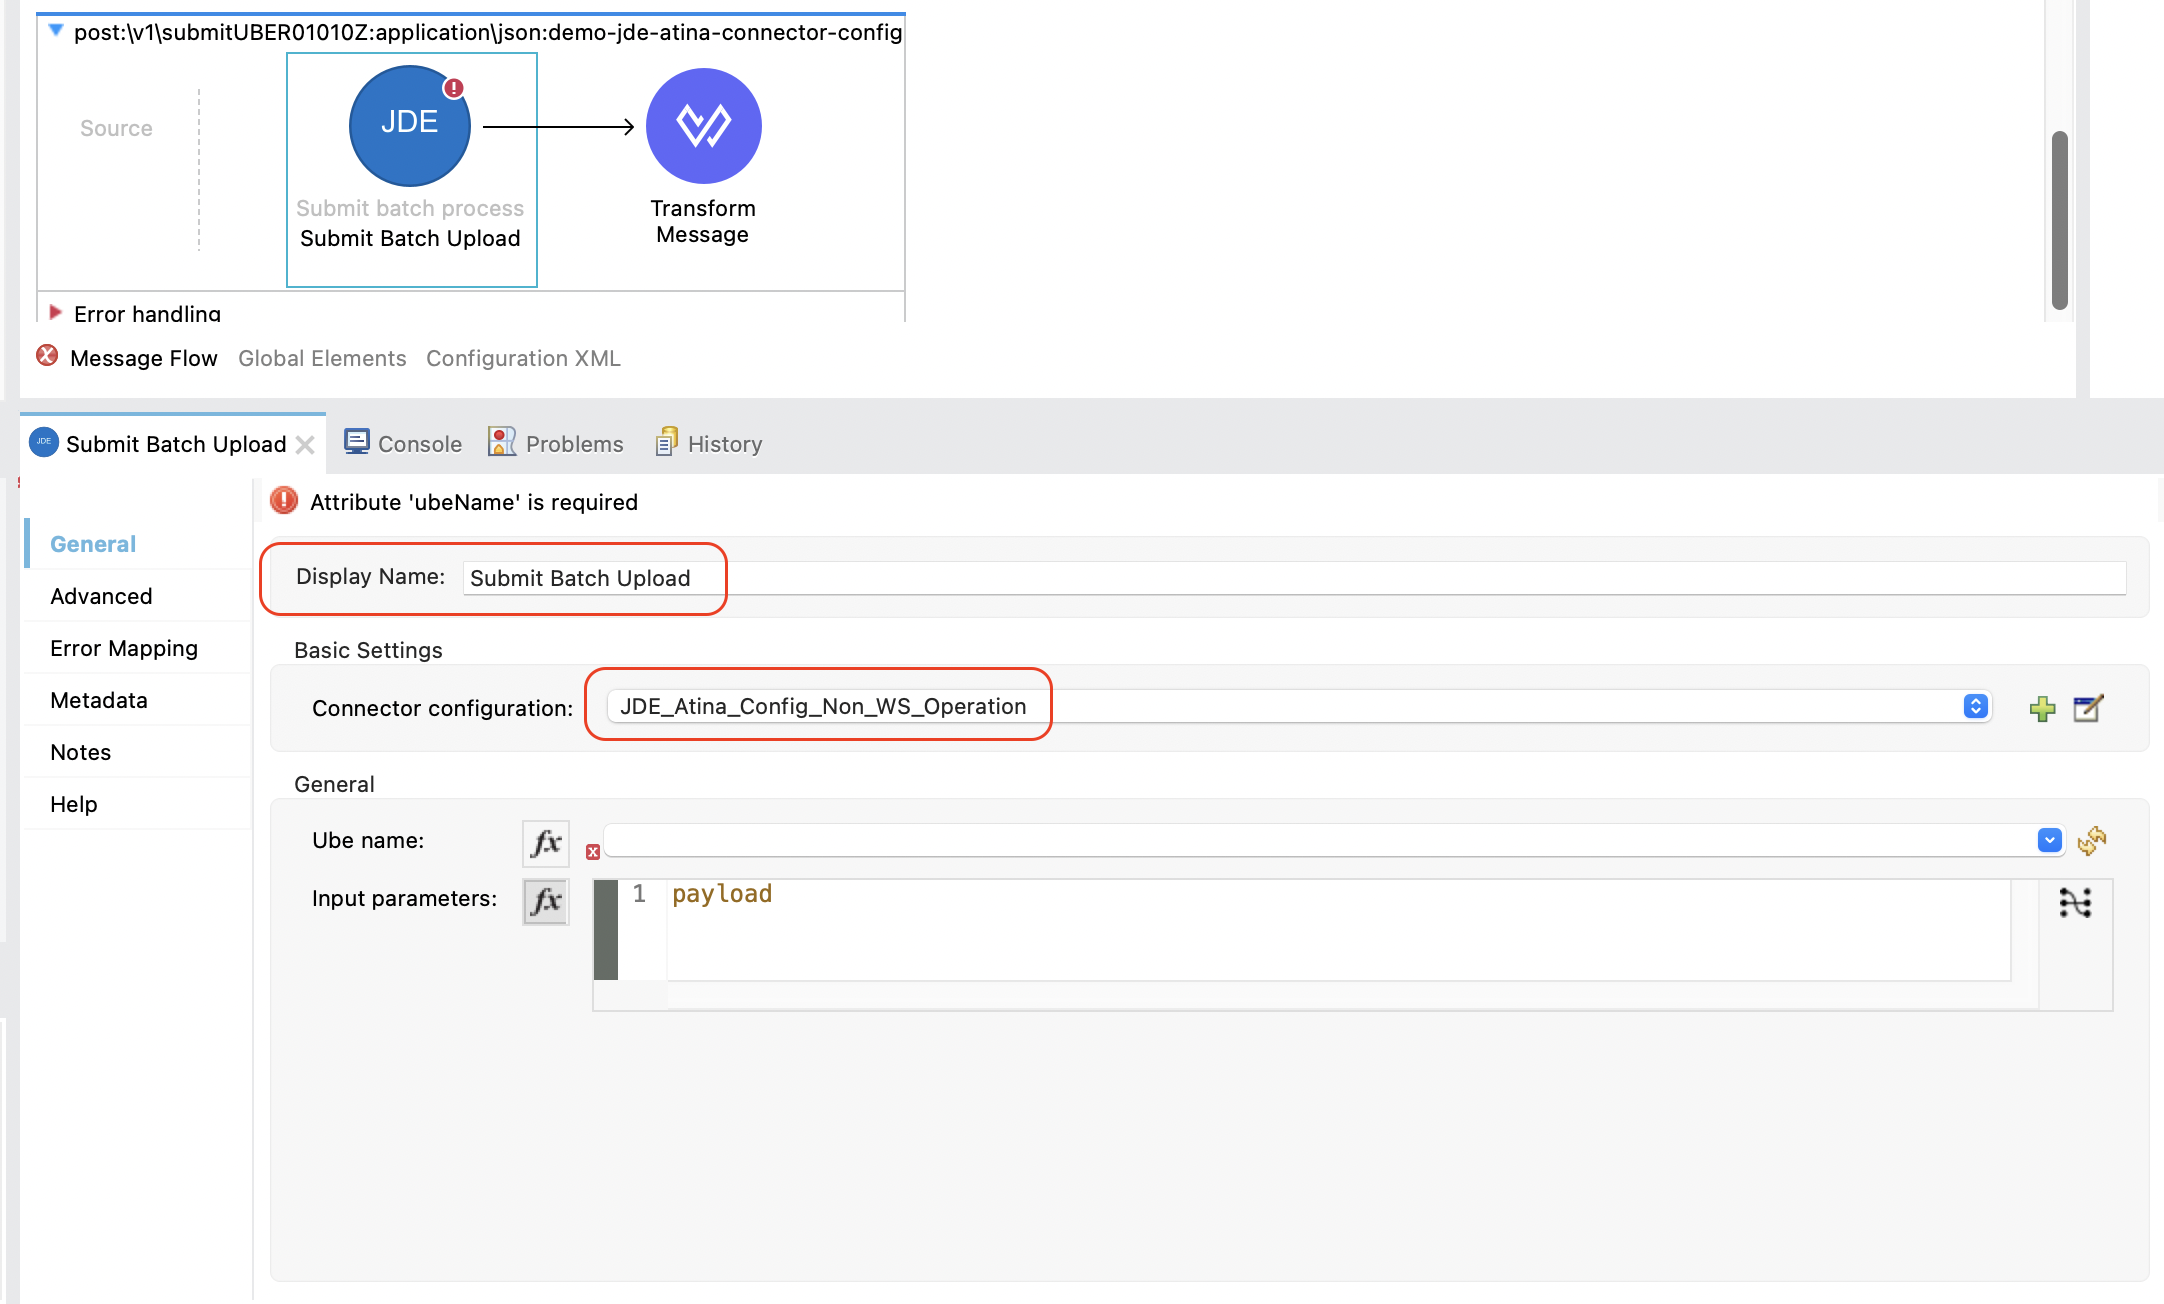This screenshot has width=2164, height=1304.
Task: Toggle the fx expression button for Ube name
Action: pyautogui.click(x=546, y=843)
